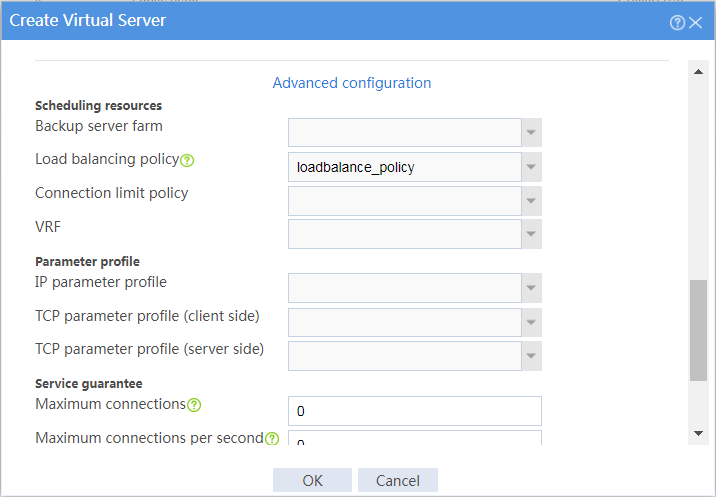This screenshot has height=497, width=716.
Task: Open the dialog help icon in title bar
Action: point(677,22)
